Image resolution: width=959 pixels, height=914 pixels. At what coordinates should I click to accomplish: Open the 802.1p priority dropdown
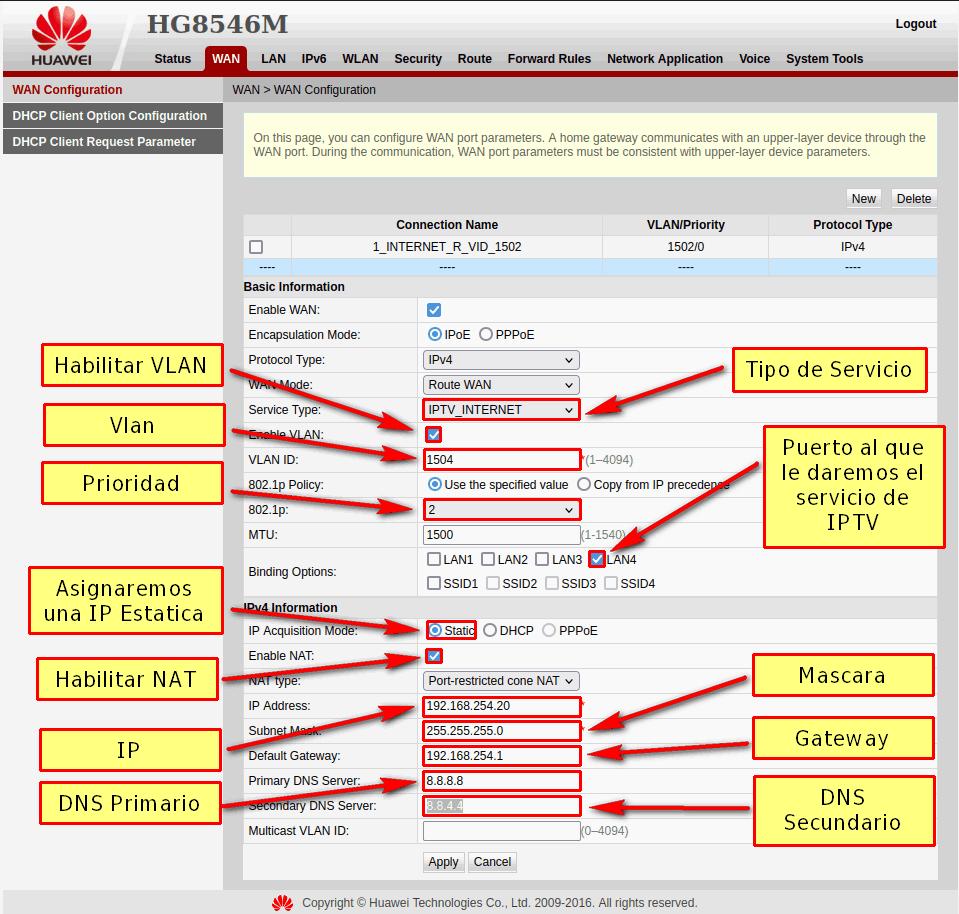pos(501,510)
